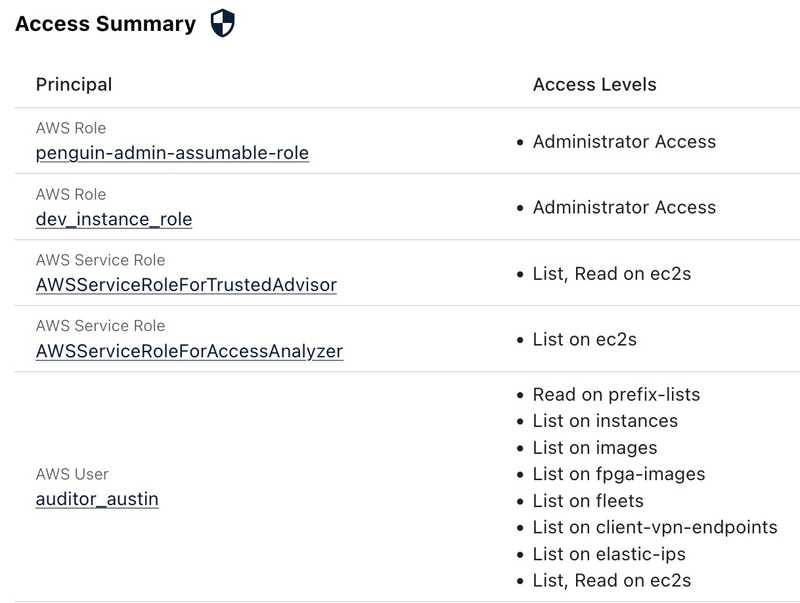Click the List on client-vpn-endpoints entry
This screenshot has height=603, width=800.
pyautogui.click(x=654, y=527)
